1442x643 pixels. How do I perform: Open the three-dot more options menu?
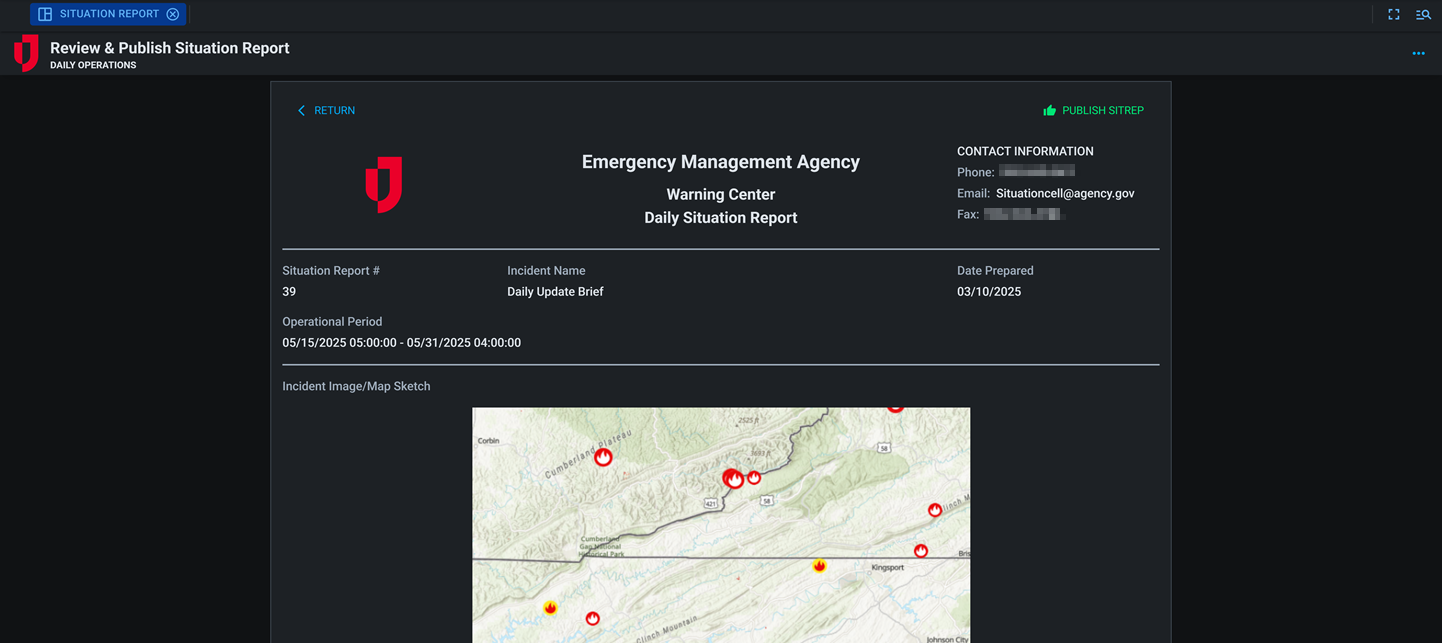1418,54
